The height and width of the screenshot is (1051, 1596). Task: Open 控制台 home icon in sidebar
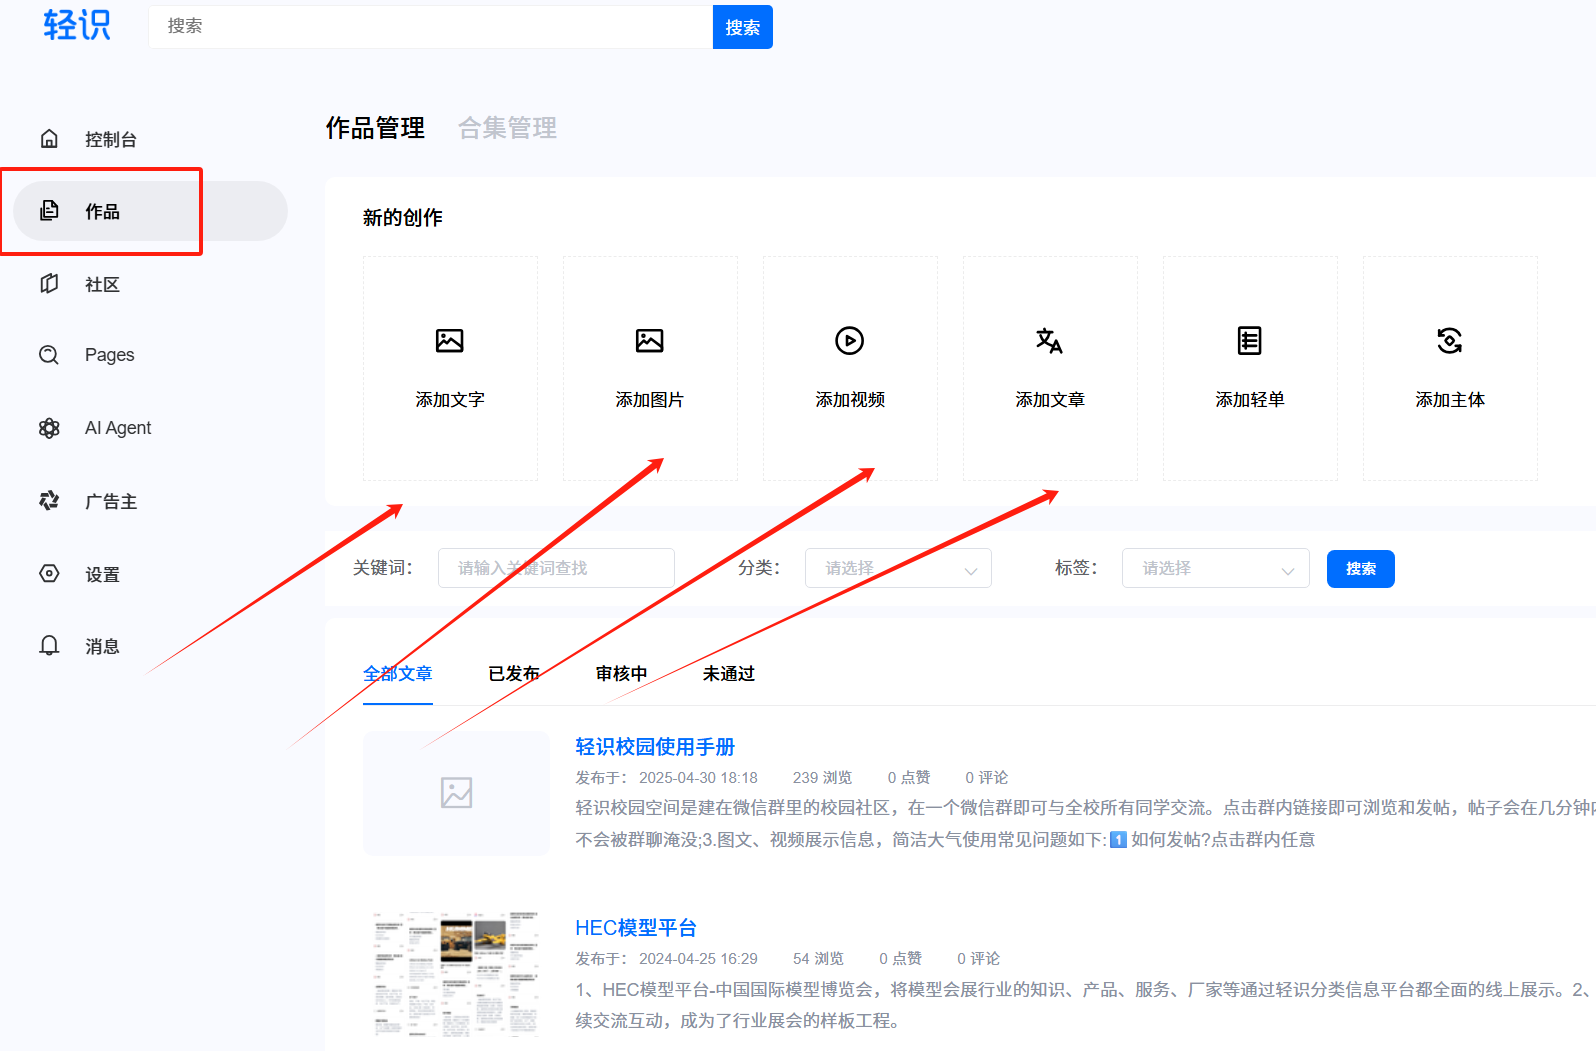pos(49,139)
